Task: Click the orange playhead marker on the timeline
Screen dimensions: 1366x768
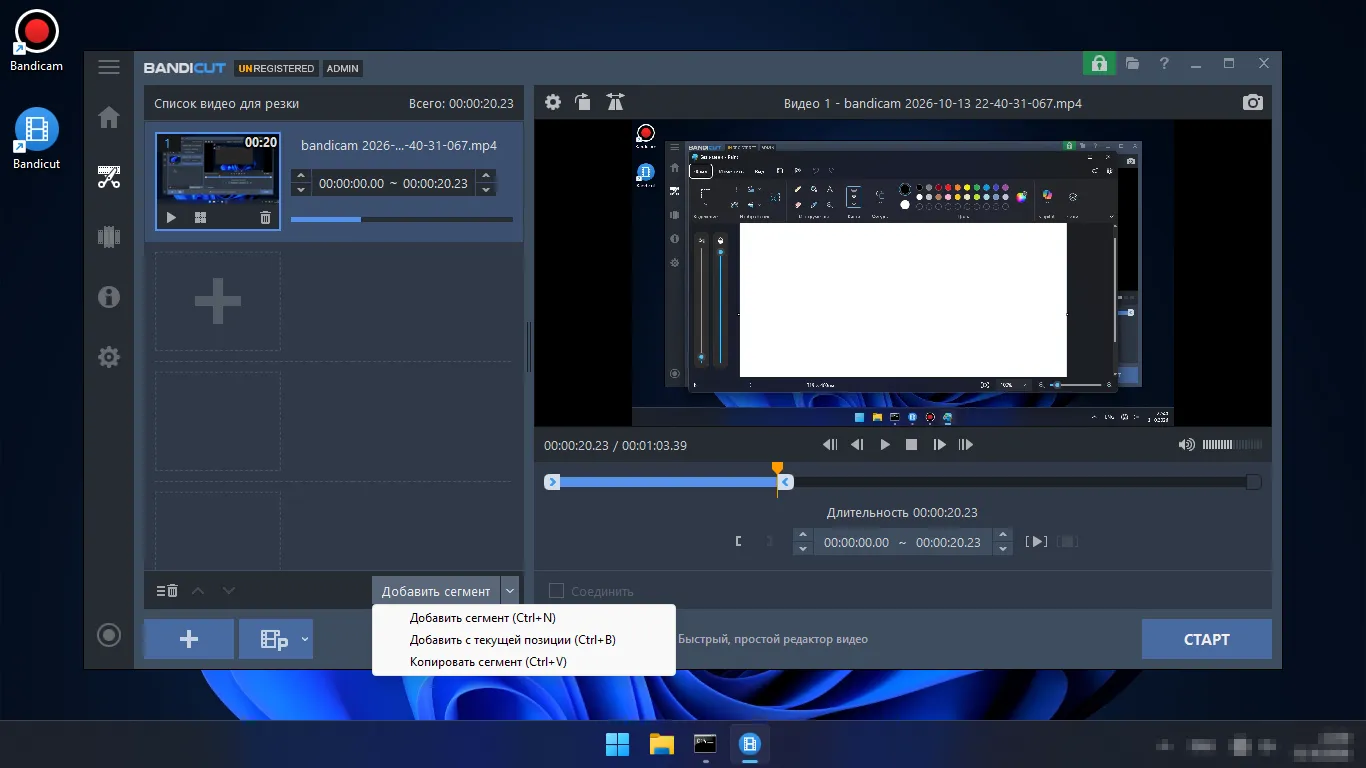Action: tap(777, 468)
